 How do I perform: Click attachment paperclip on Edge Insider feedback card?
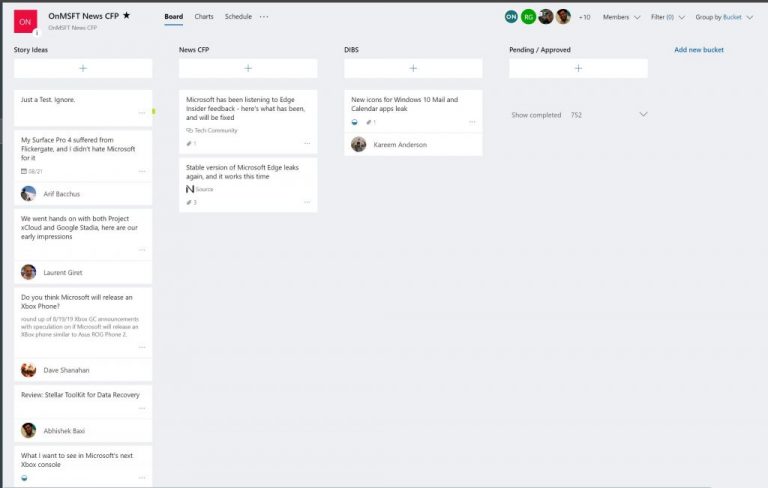click(x=189, y=144)
